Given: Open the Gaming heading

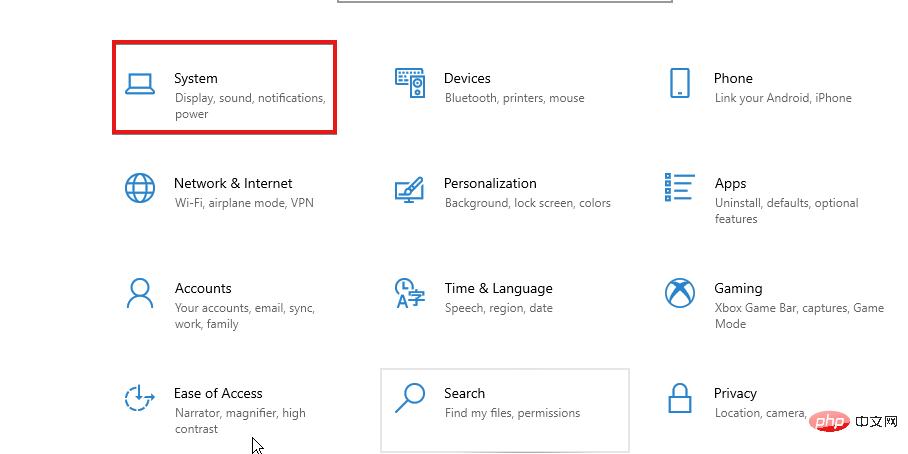Looking at the screenshot, I should click(x=738, y=288).
